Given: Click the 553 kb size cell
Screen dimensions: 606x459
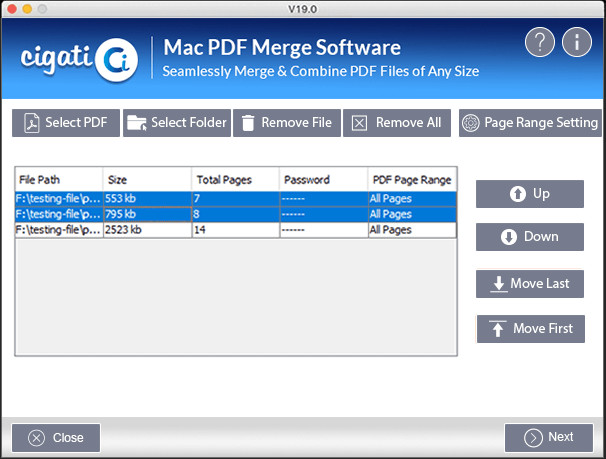Looking at the screenshot, I should click(147, 199).
